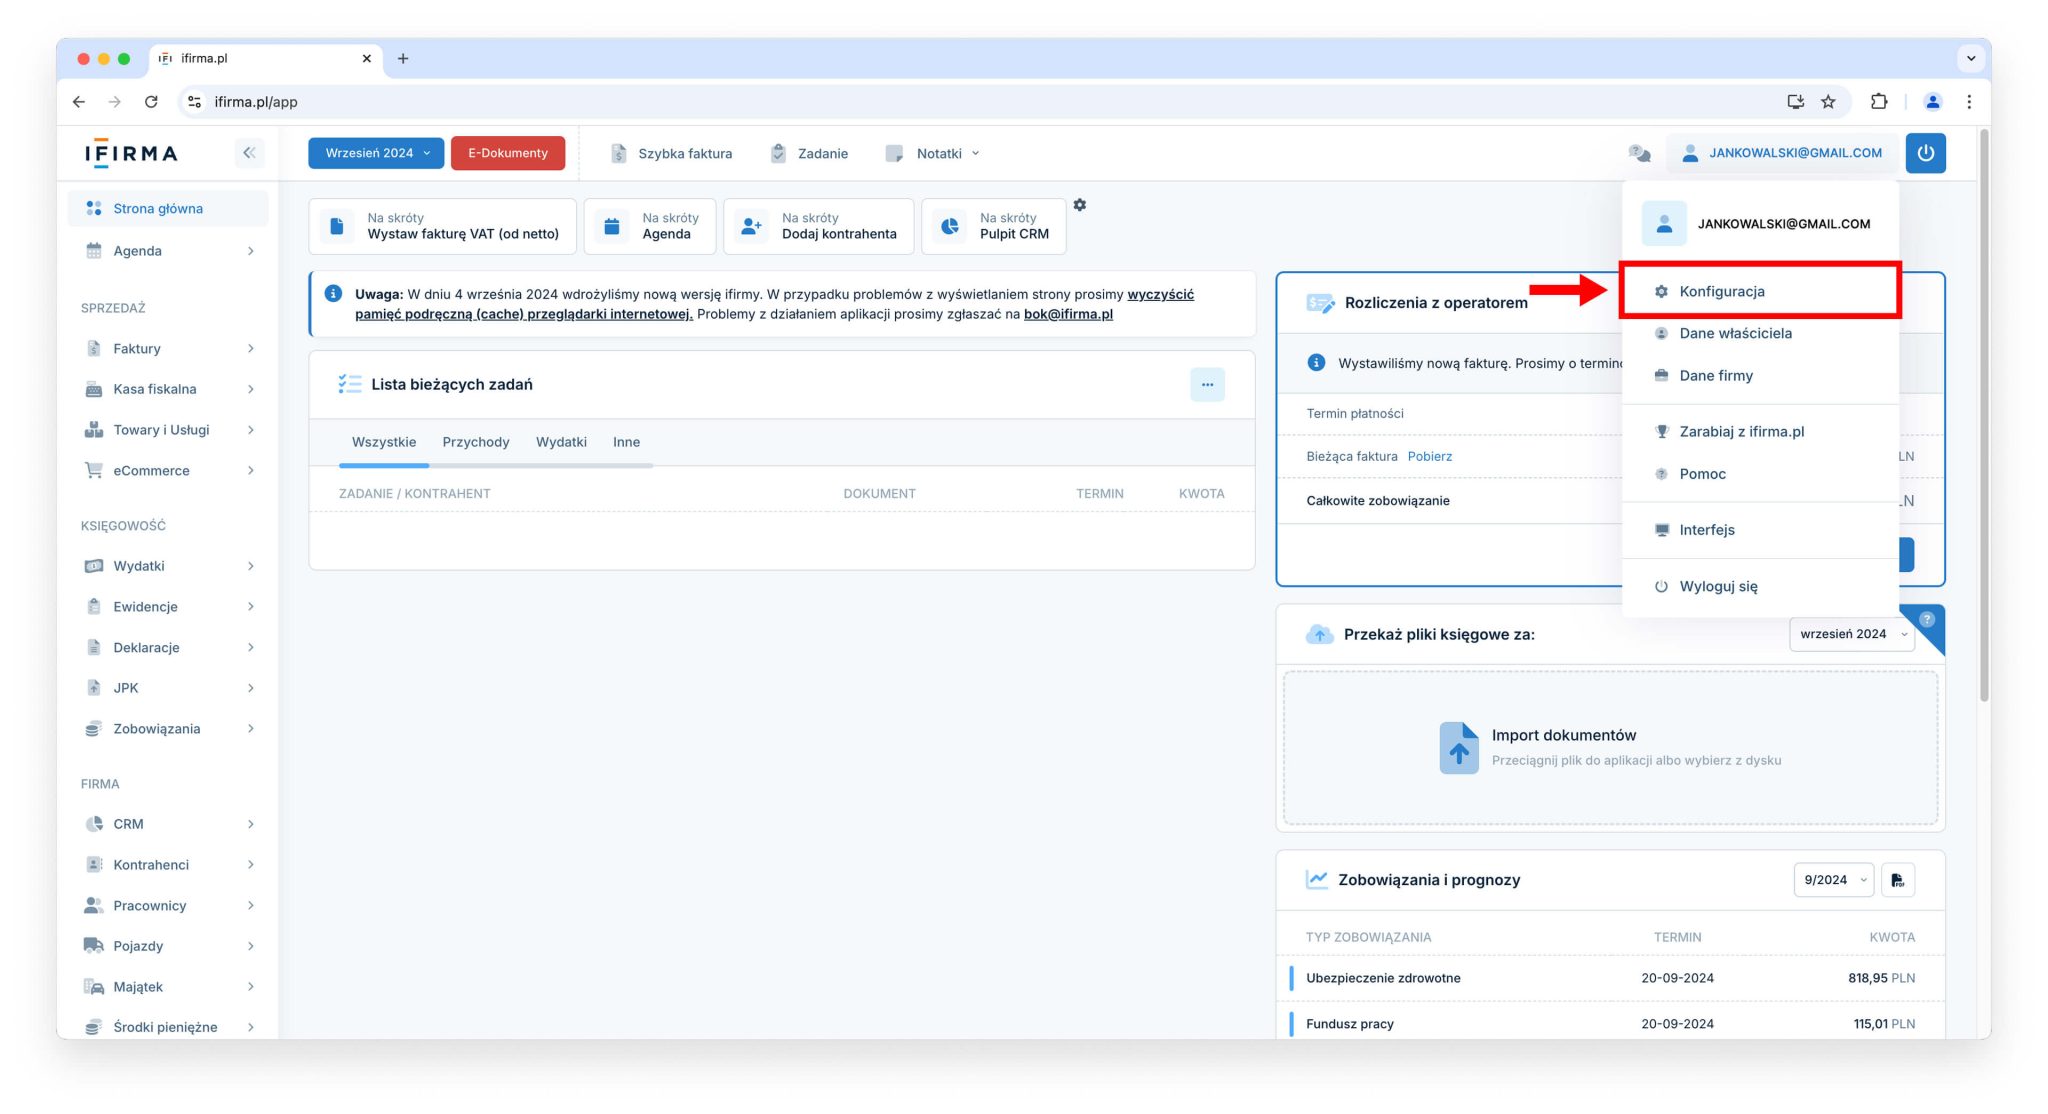Image resolution: width=2048 pixels, height=1114 pixels.
Task: Expand the Wydatki sidebar section
Action: [169, 566]
